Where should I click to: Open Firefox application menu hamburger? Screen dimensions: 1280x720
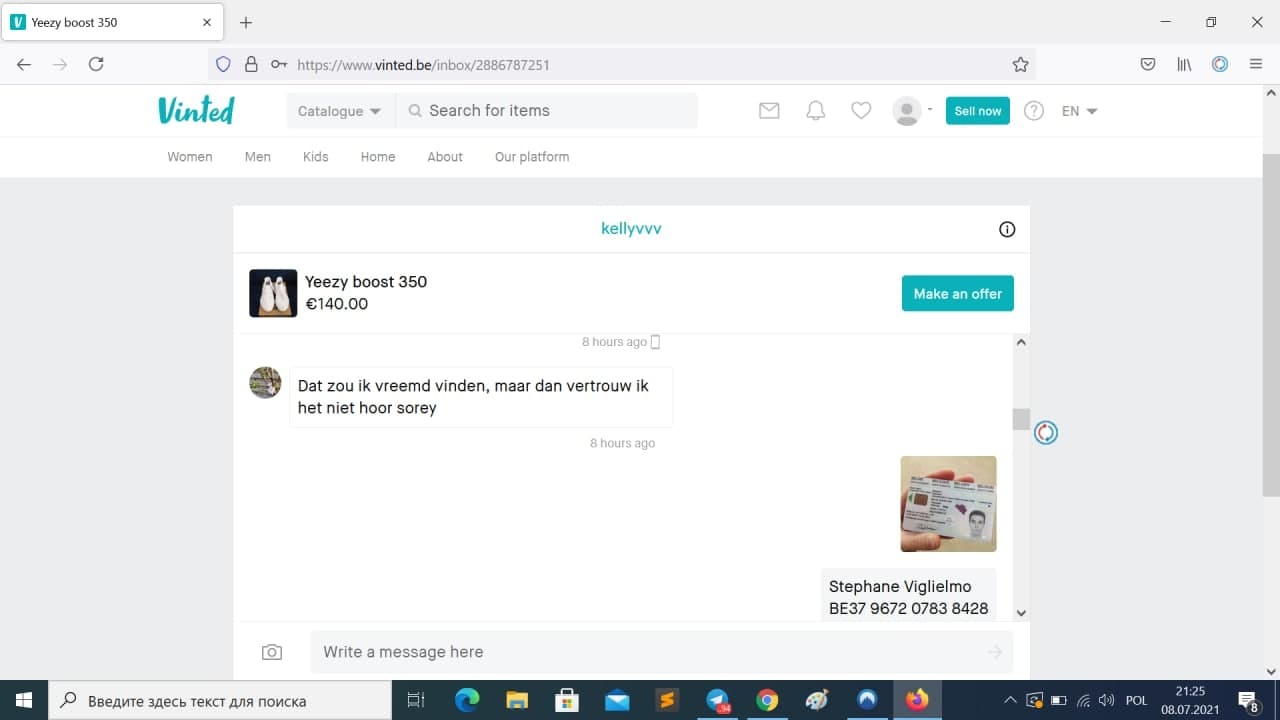tap(1256, 64)
